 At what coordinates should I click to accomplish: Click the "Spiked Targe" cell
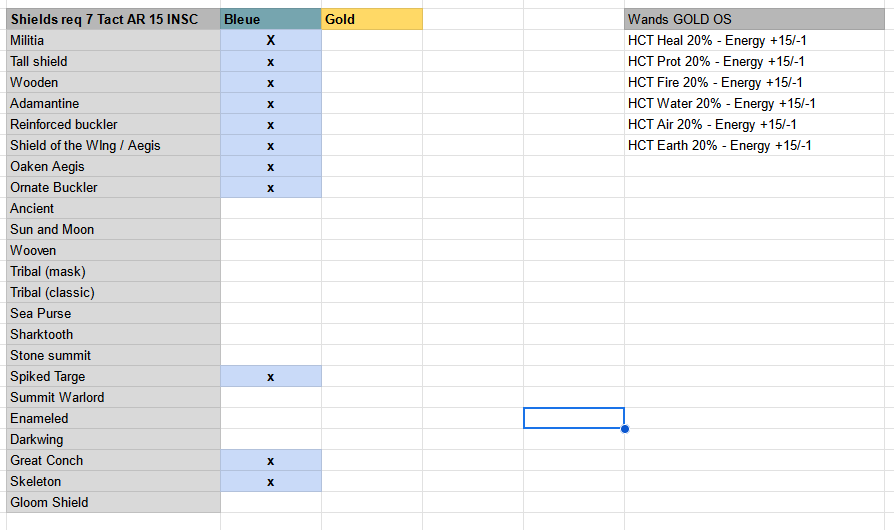(x=110, y=376)
